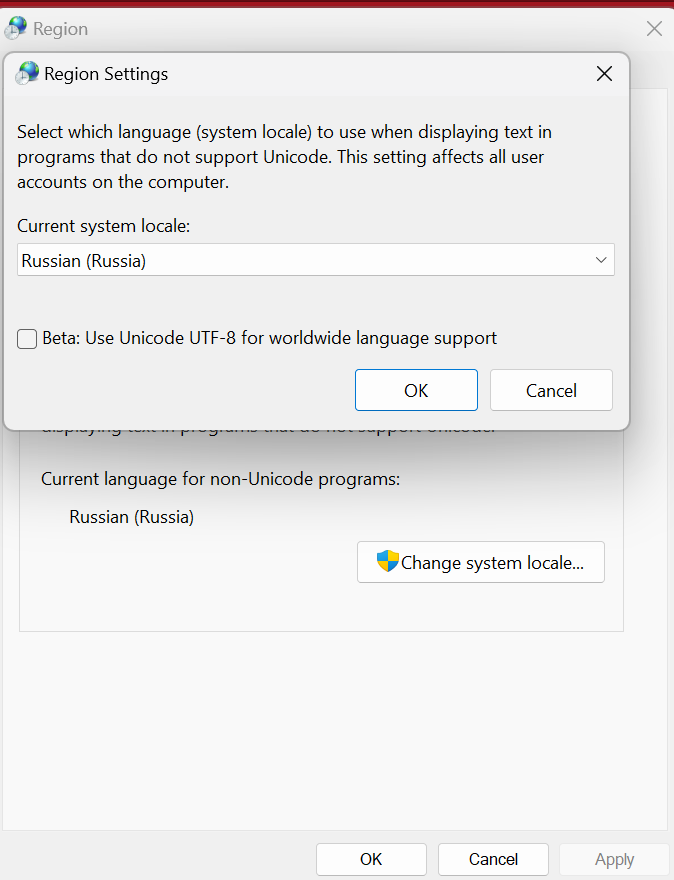
Task: Open the Current system locale combo box
Action: click(316, 260)
